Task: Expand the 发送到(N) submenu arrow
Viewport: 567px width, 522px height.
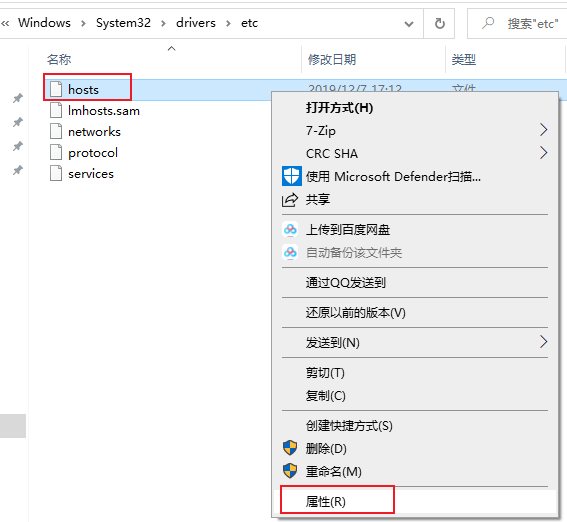Action: pos(543,342)
